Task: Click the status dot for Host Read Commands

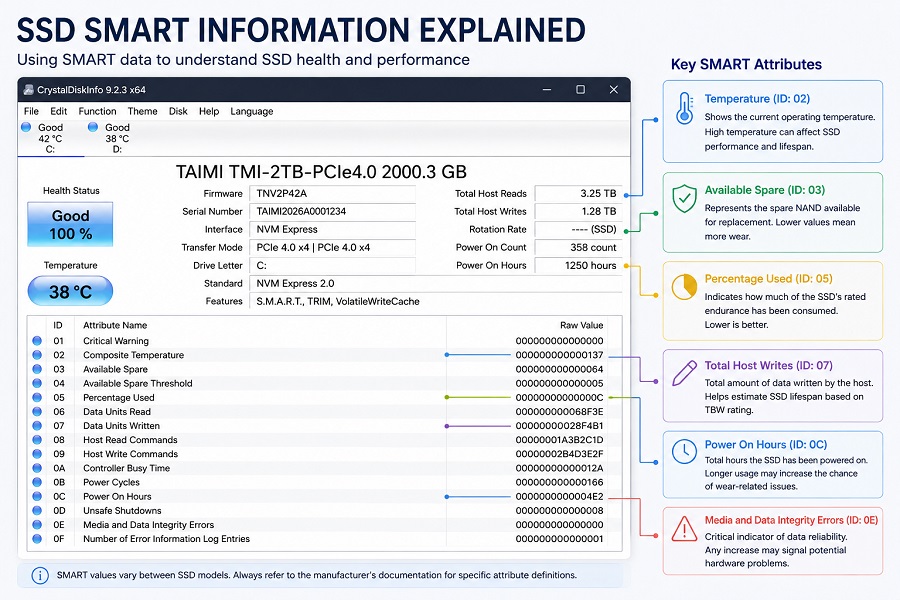Action: pos(37,440)
